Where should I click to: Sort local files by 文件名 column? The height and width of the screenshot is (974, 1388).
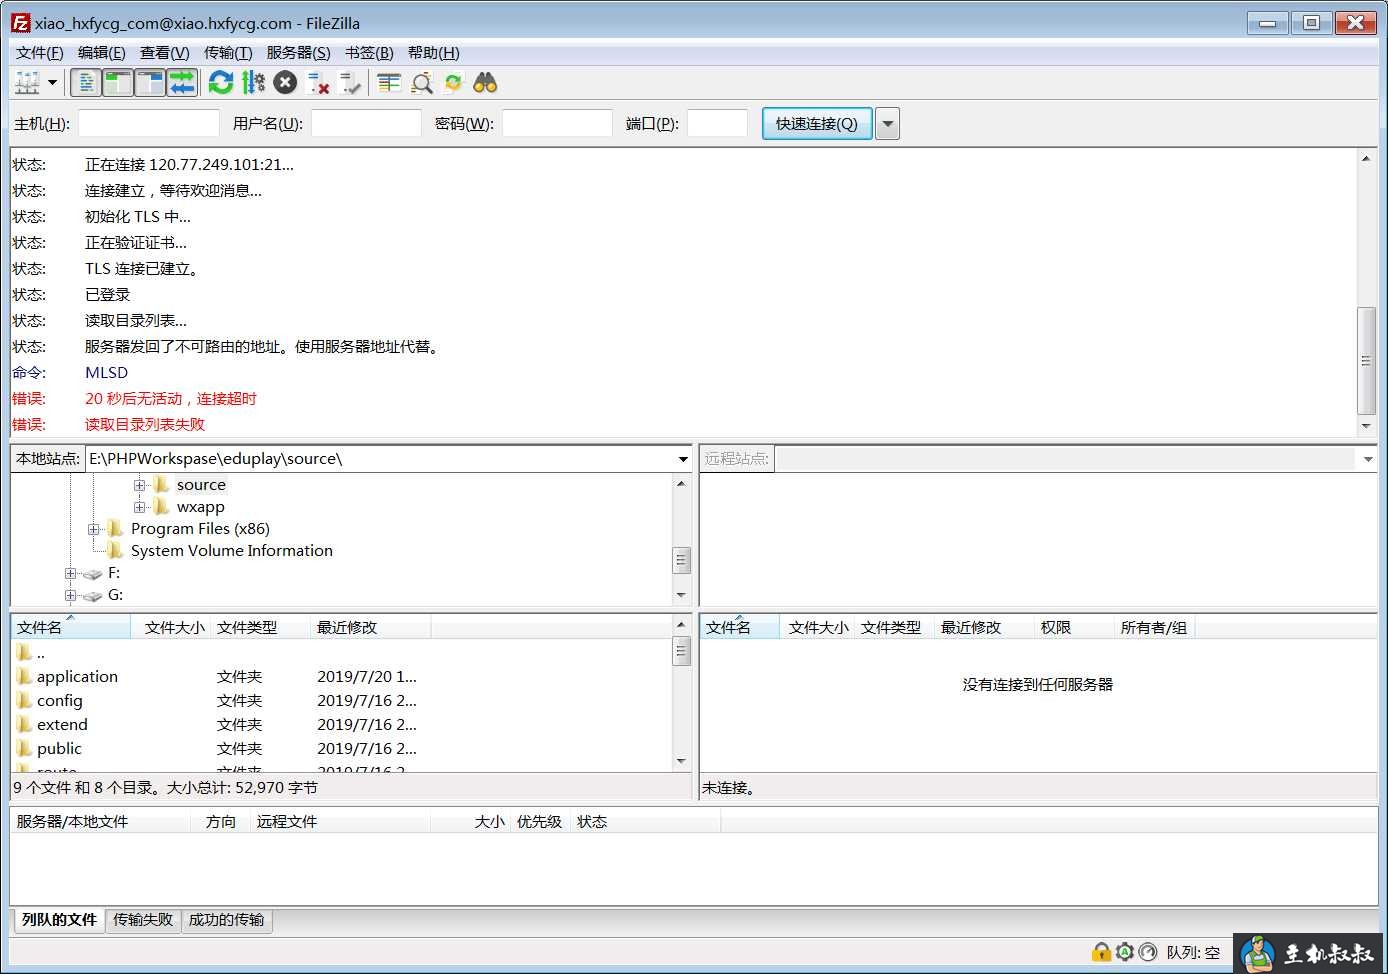coord(71,627)
